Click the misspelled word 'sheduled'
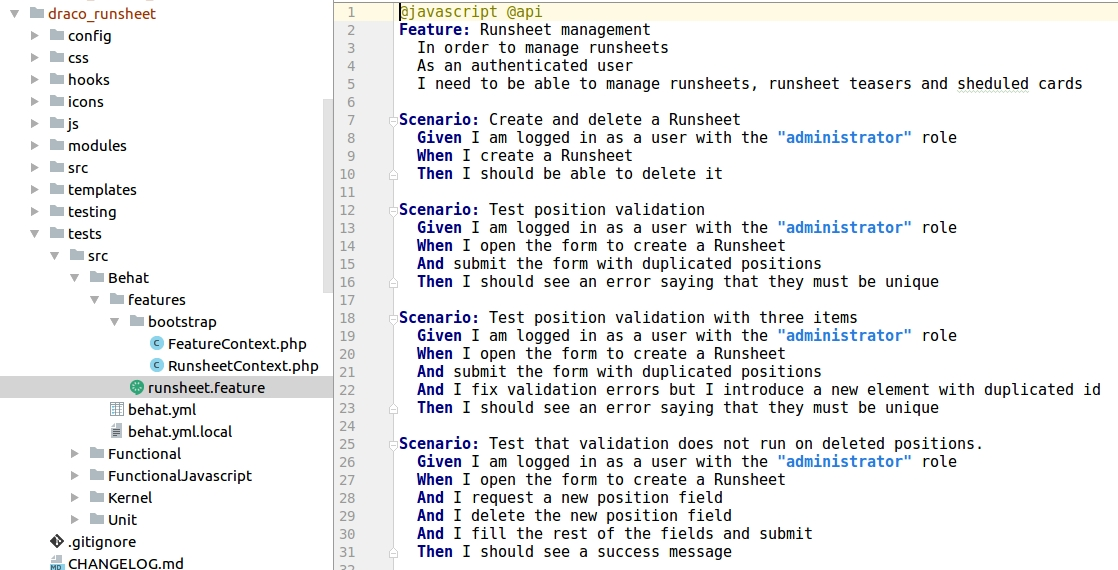Image resolution: width=1118 pixels, height=570 pixels. click(993, 83)
